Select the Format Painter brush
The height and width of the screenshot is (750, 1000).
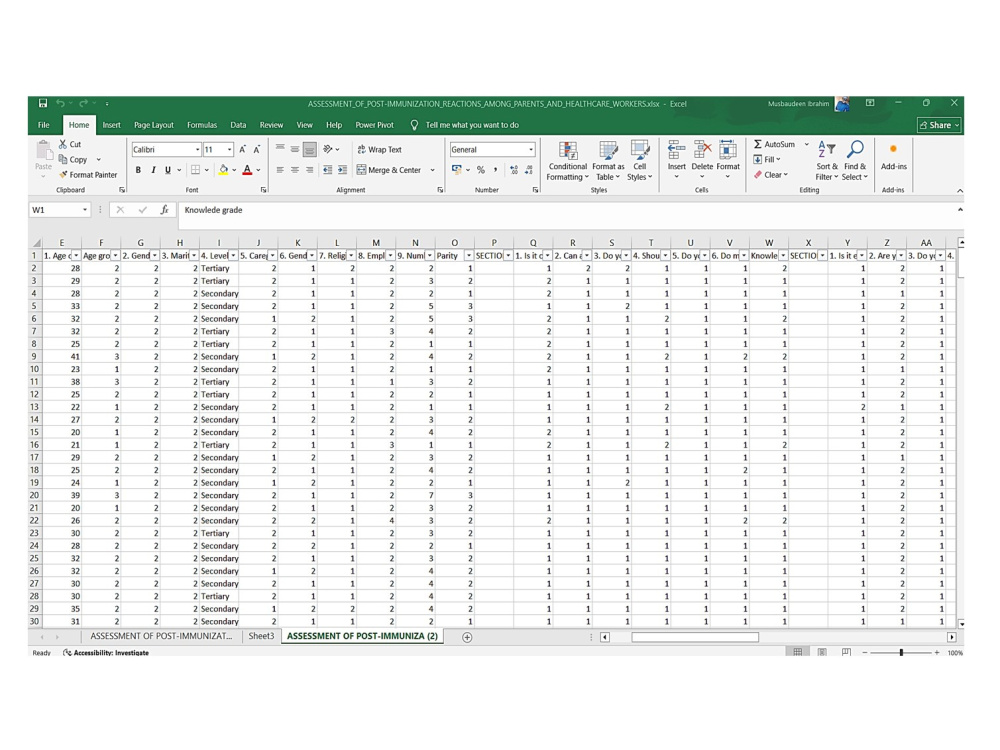(63, 175)
